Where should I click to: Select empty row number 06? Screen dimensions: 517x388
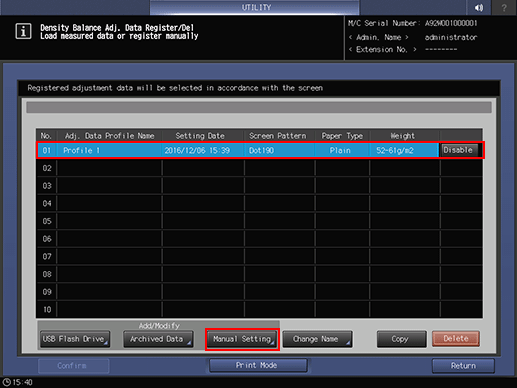click(x=259, y=239)
